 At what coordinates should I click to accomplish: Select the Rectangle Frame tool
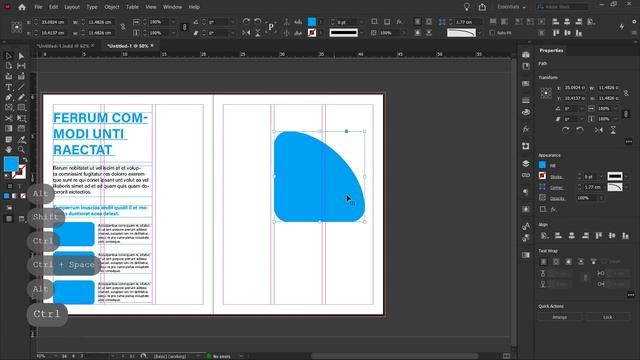tap(8, 108)
